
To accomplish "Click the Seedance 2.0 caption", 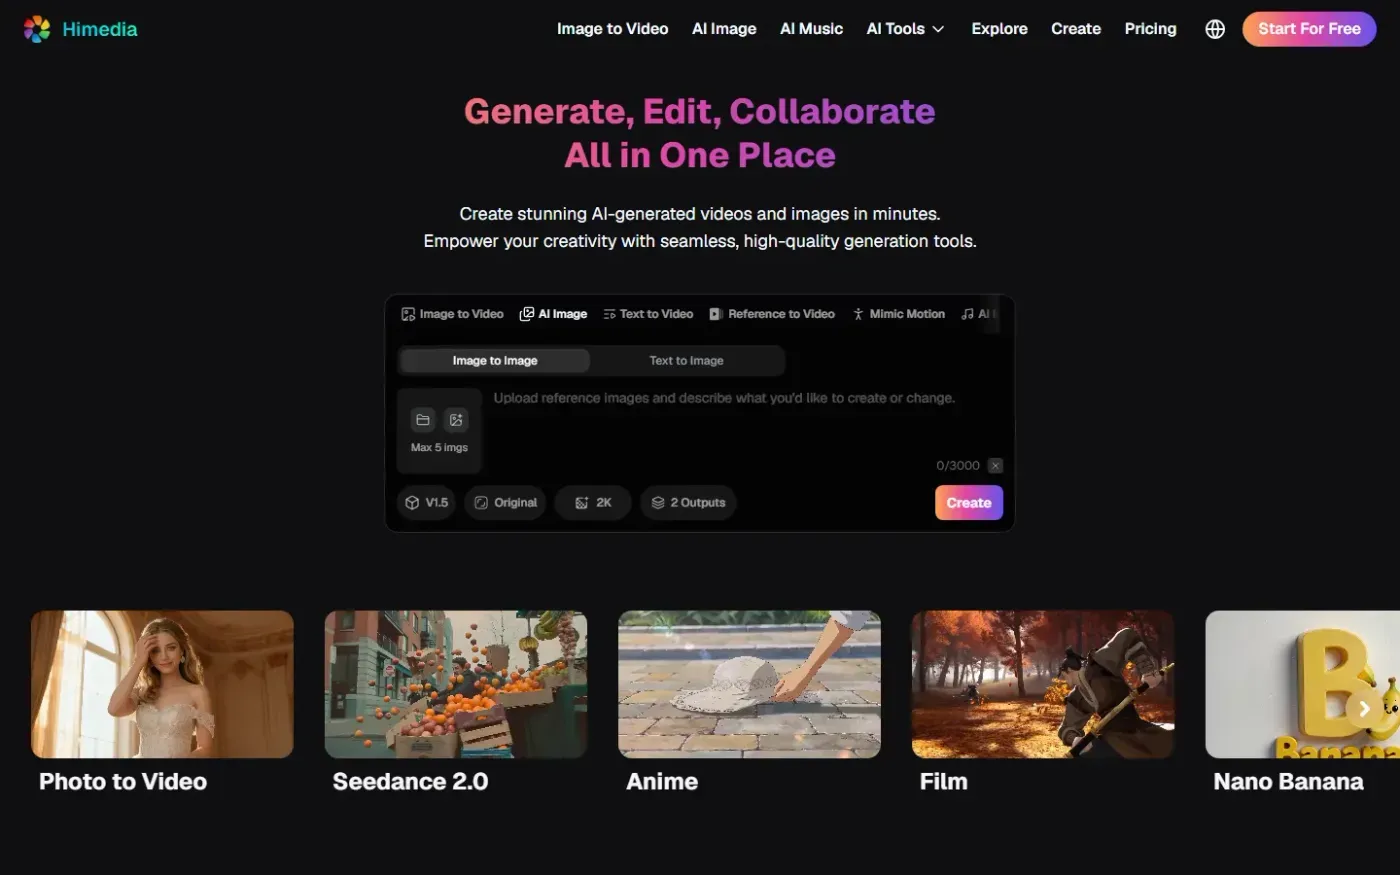I will [410, 782].
